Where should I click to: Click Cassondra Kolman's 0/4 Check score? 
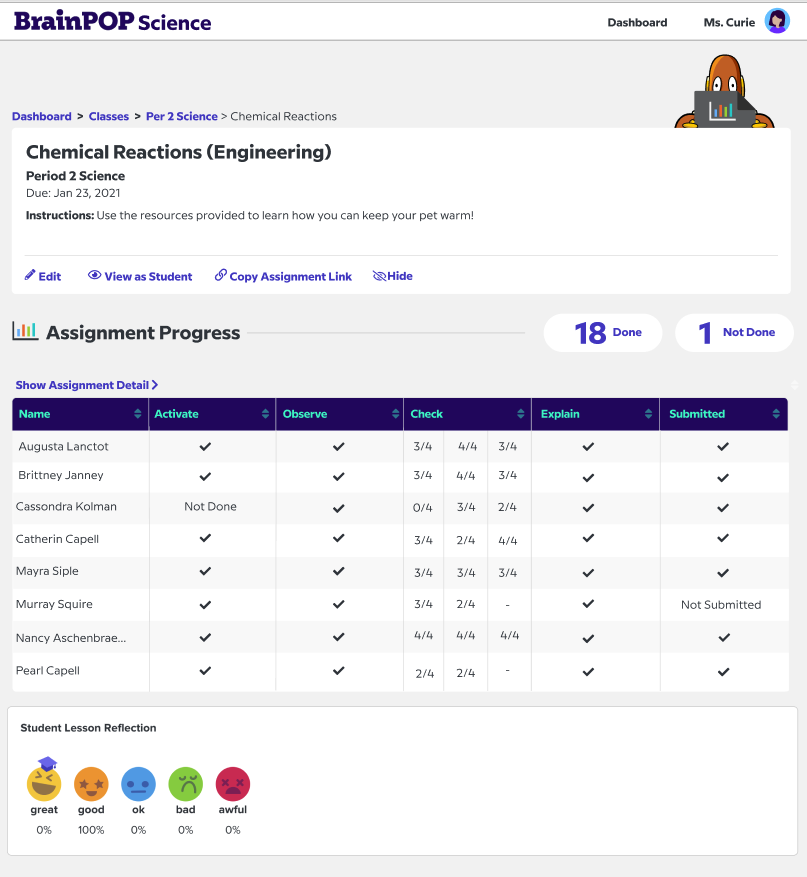click(423, 508)
